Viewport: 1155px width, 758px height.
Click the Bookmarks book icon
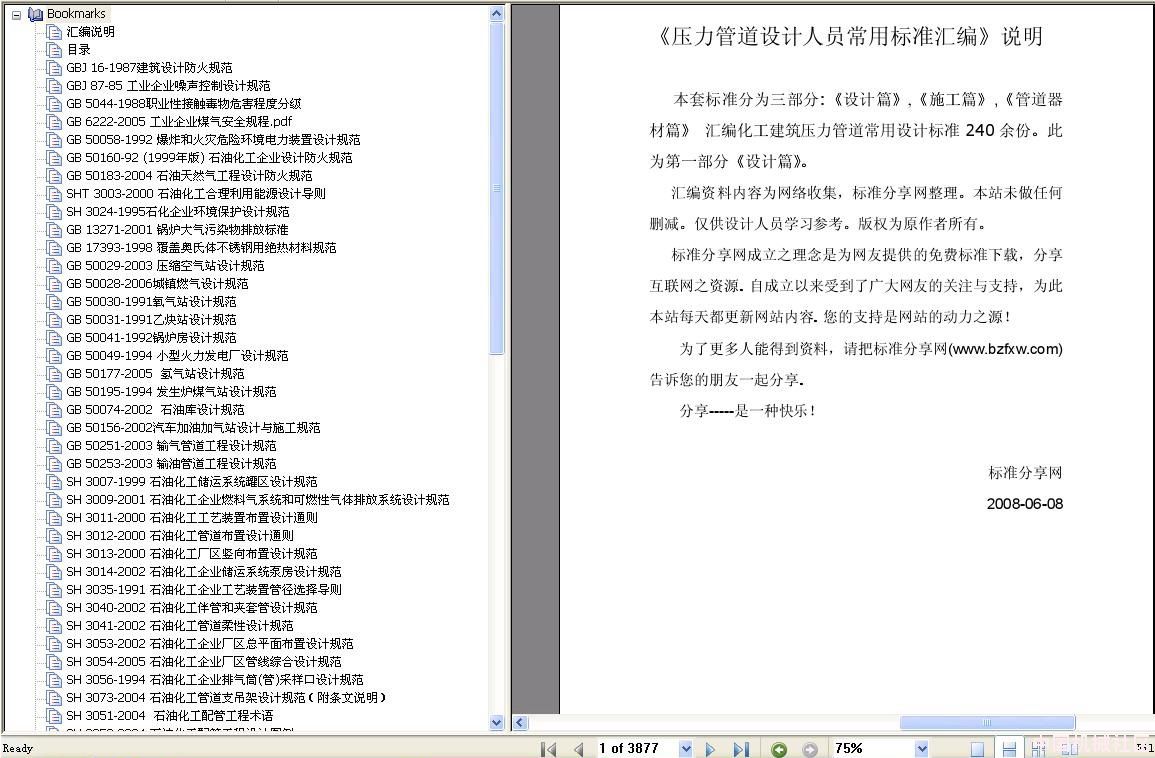click(x=36, y=14)
